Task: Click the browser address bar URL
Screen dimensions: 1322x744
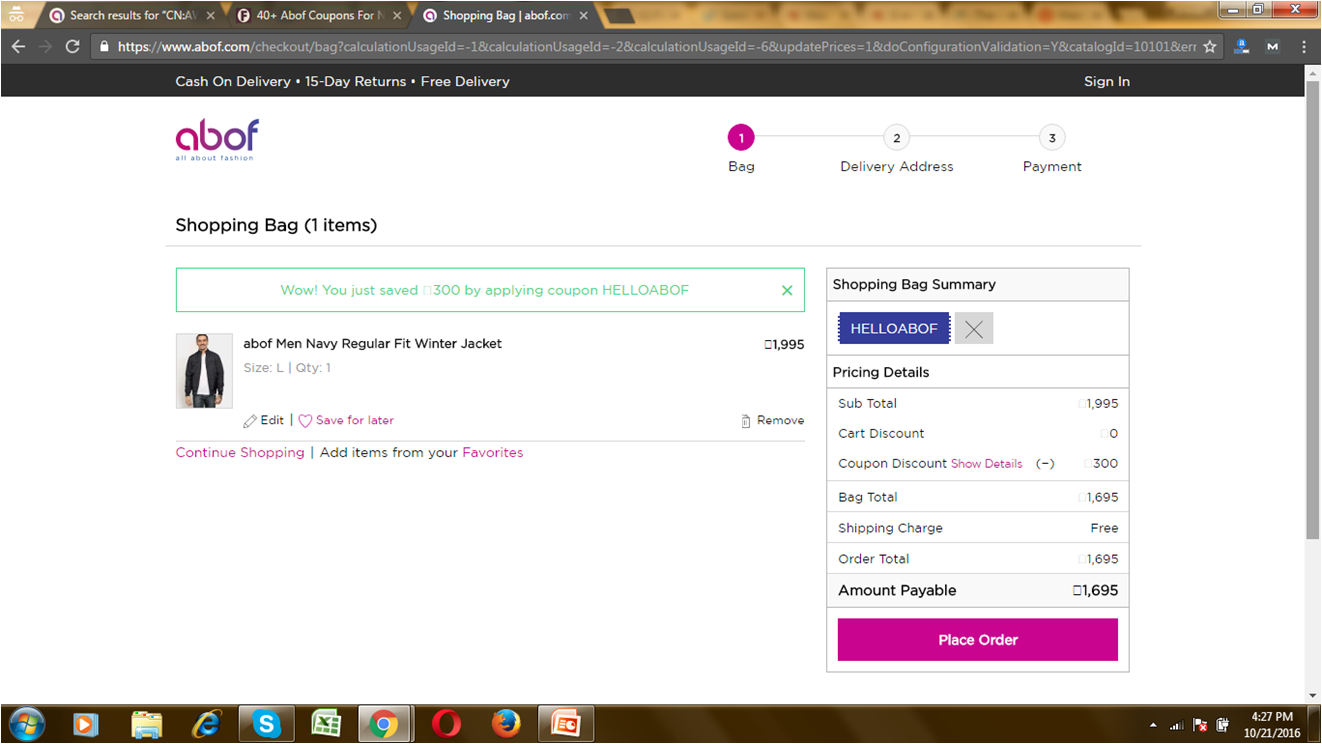Action: point(656,47)
